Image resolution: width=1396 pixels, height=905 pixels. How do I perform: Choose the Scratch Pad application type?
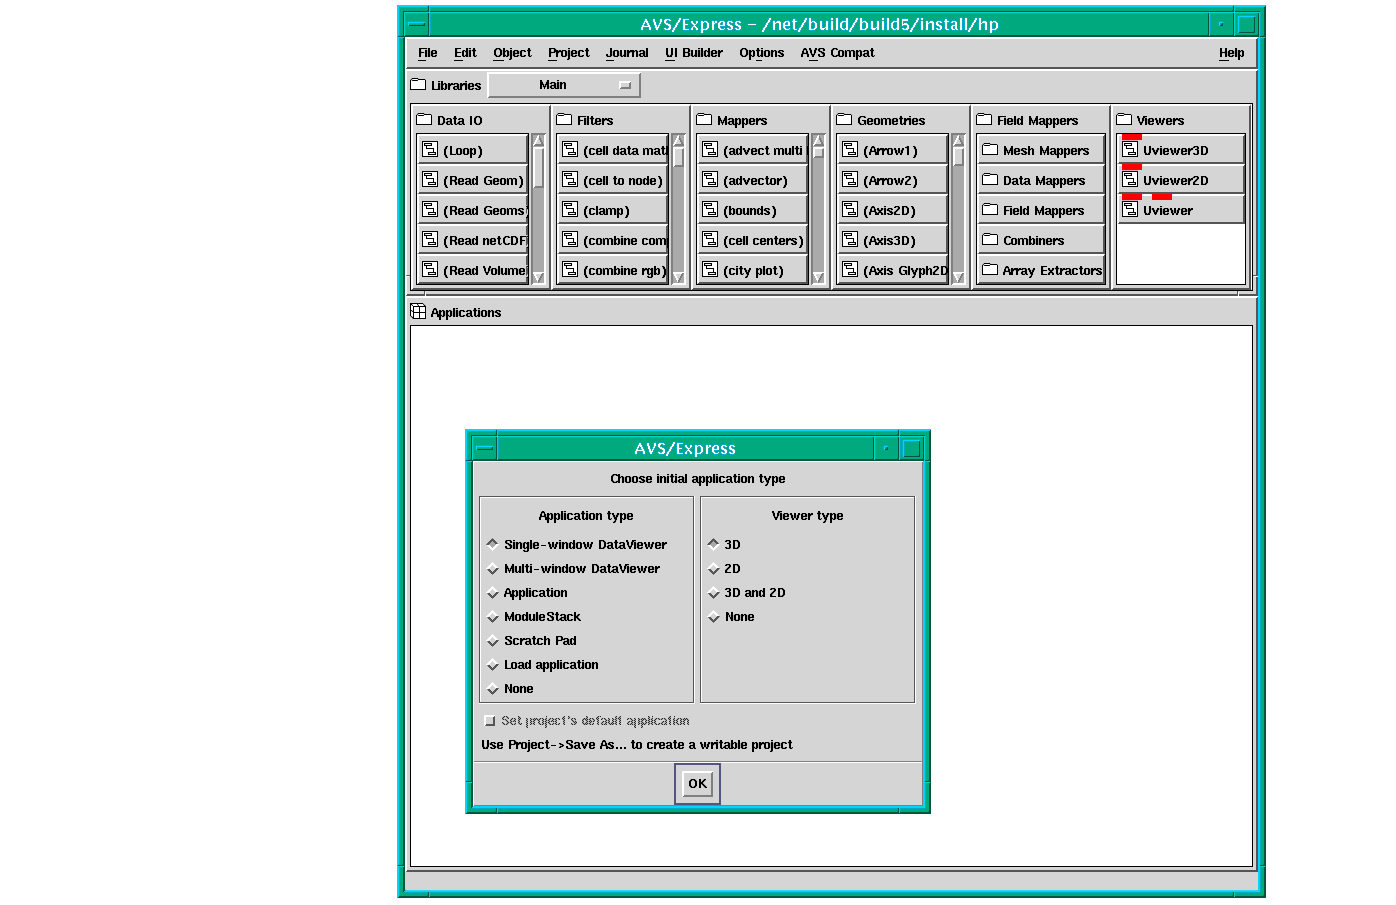[x=493, y=641]
